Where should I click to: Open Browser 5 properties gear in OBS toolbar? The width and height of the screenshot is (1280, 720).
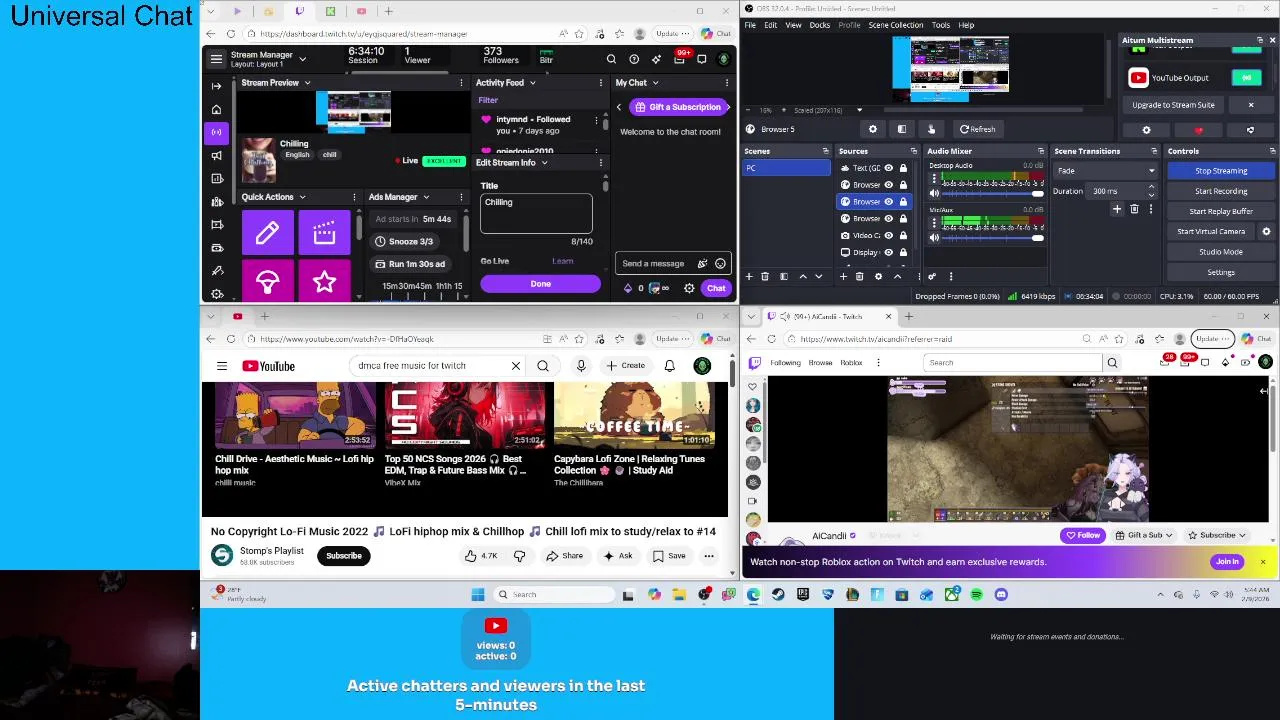873,129
